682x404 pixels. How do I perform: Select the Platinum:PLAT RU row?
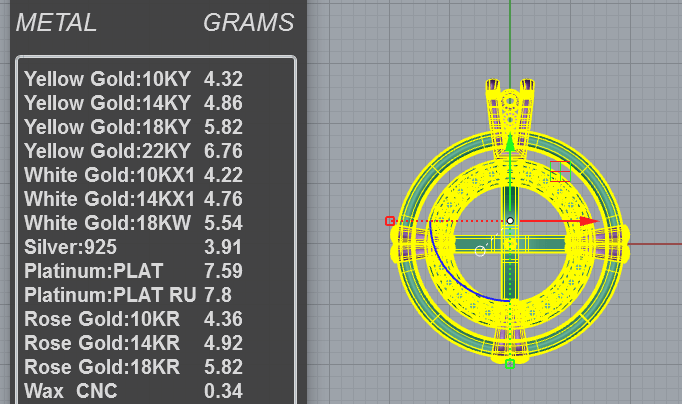[x=128, y=295]
